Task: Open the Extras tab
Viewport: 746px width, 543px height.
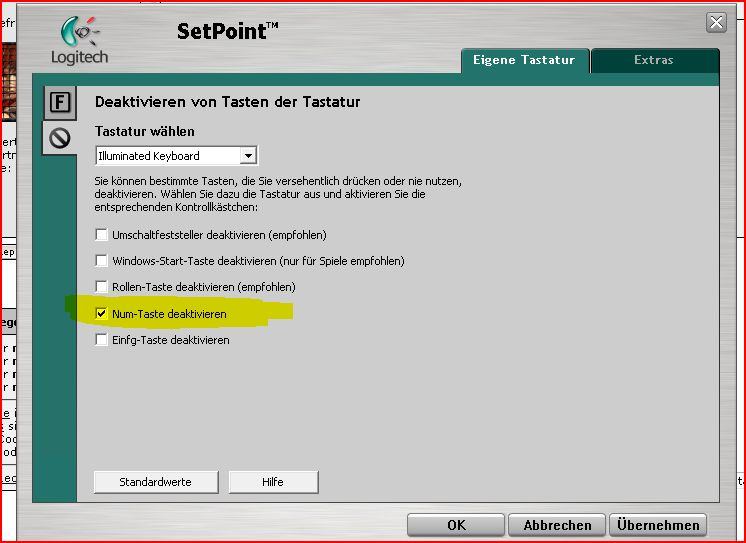Action: [x=654, y=60]
